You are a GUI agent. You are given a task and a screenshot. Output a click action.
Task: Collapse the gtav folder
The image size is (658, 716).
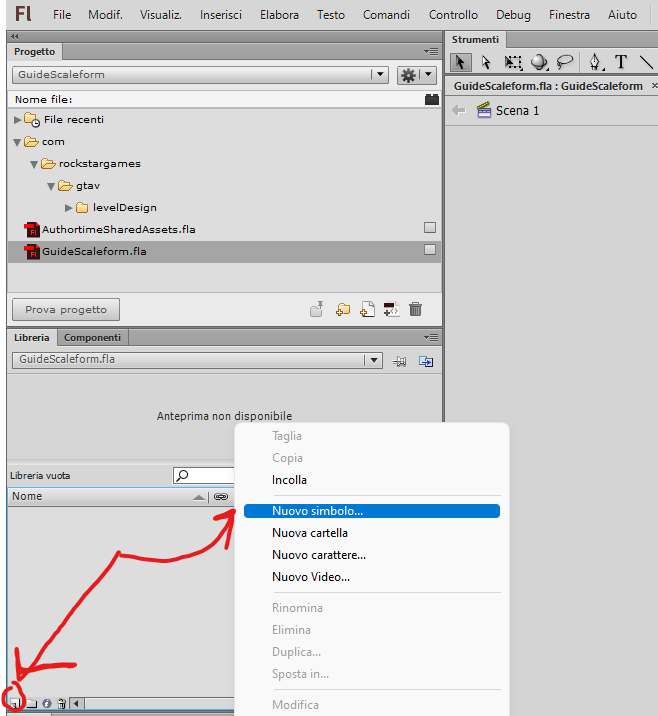[51, 186]
